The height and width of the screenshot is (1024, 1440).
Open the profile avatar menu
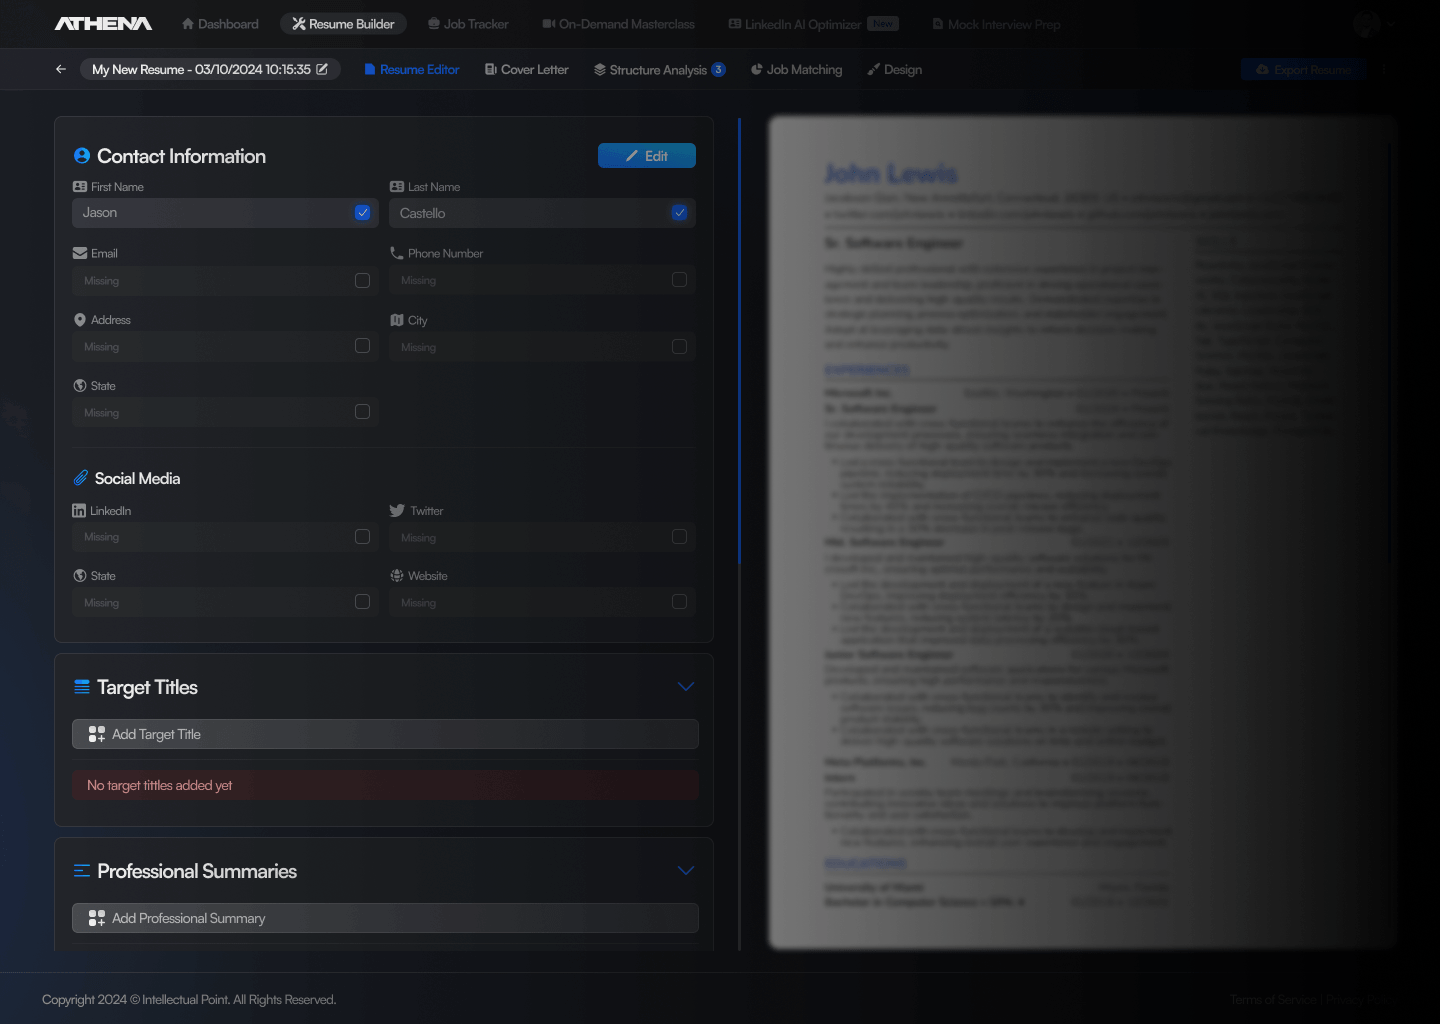point(1366,23)
